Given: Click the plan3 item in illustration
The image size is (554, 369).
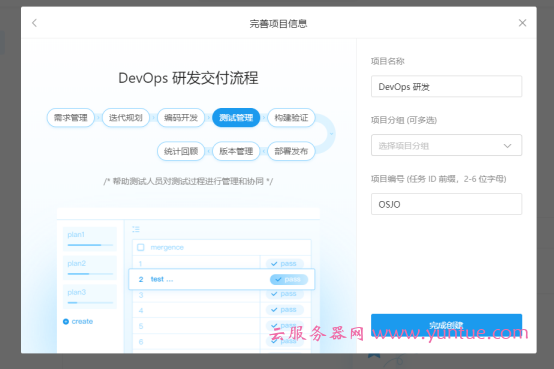Looking at the screenshot, I should (90, 297).
